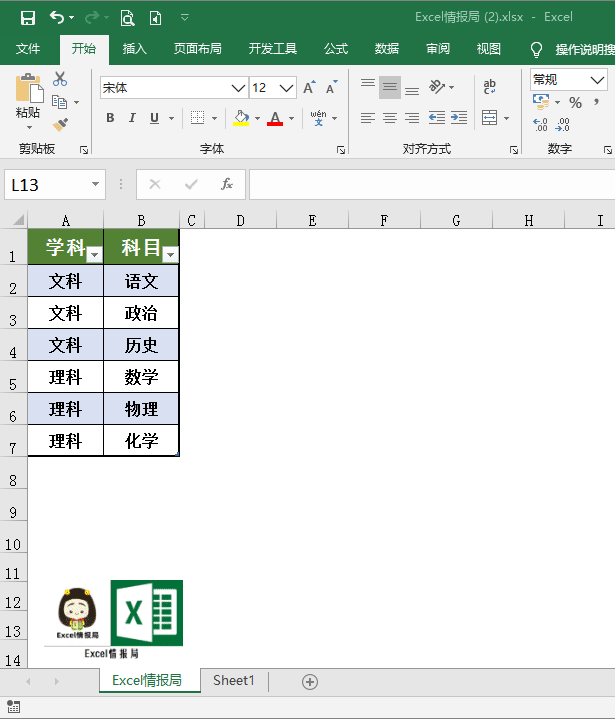Click the Percent Style icon
Screen dimensions: 615x719
(575, 102)
